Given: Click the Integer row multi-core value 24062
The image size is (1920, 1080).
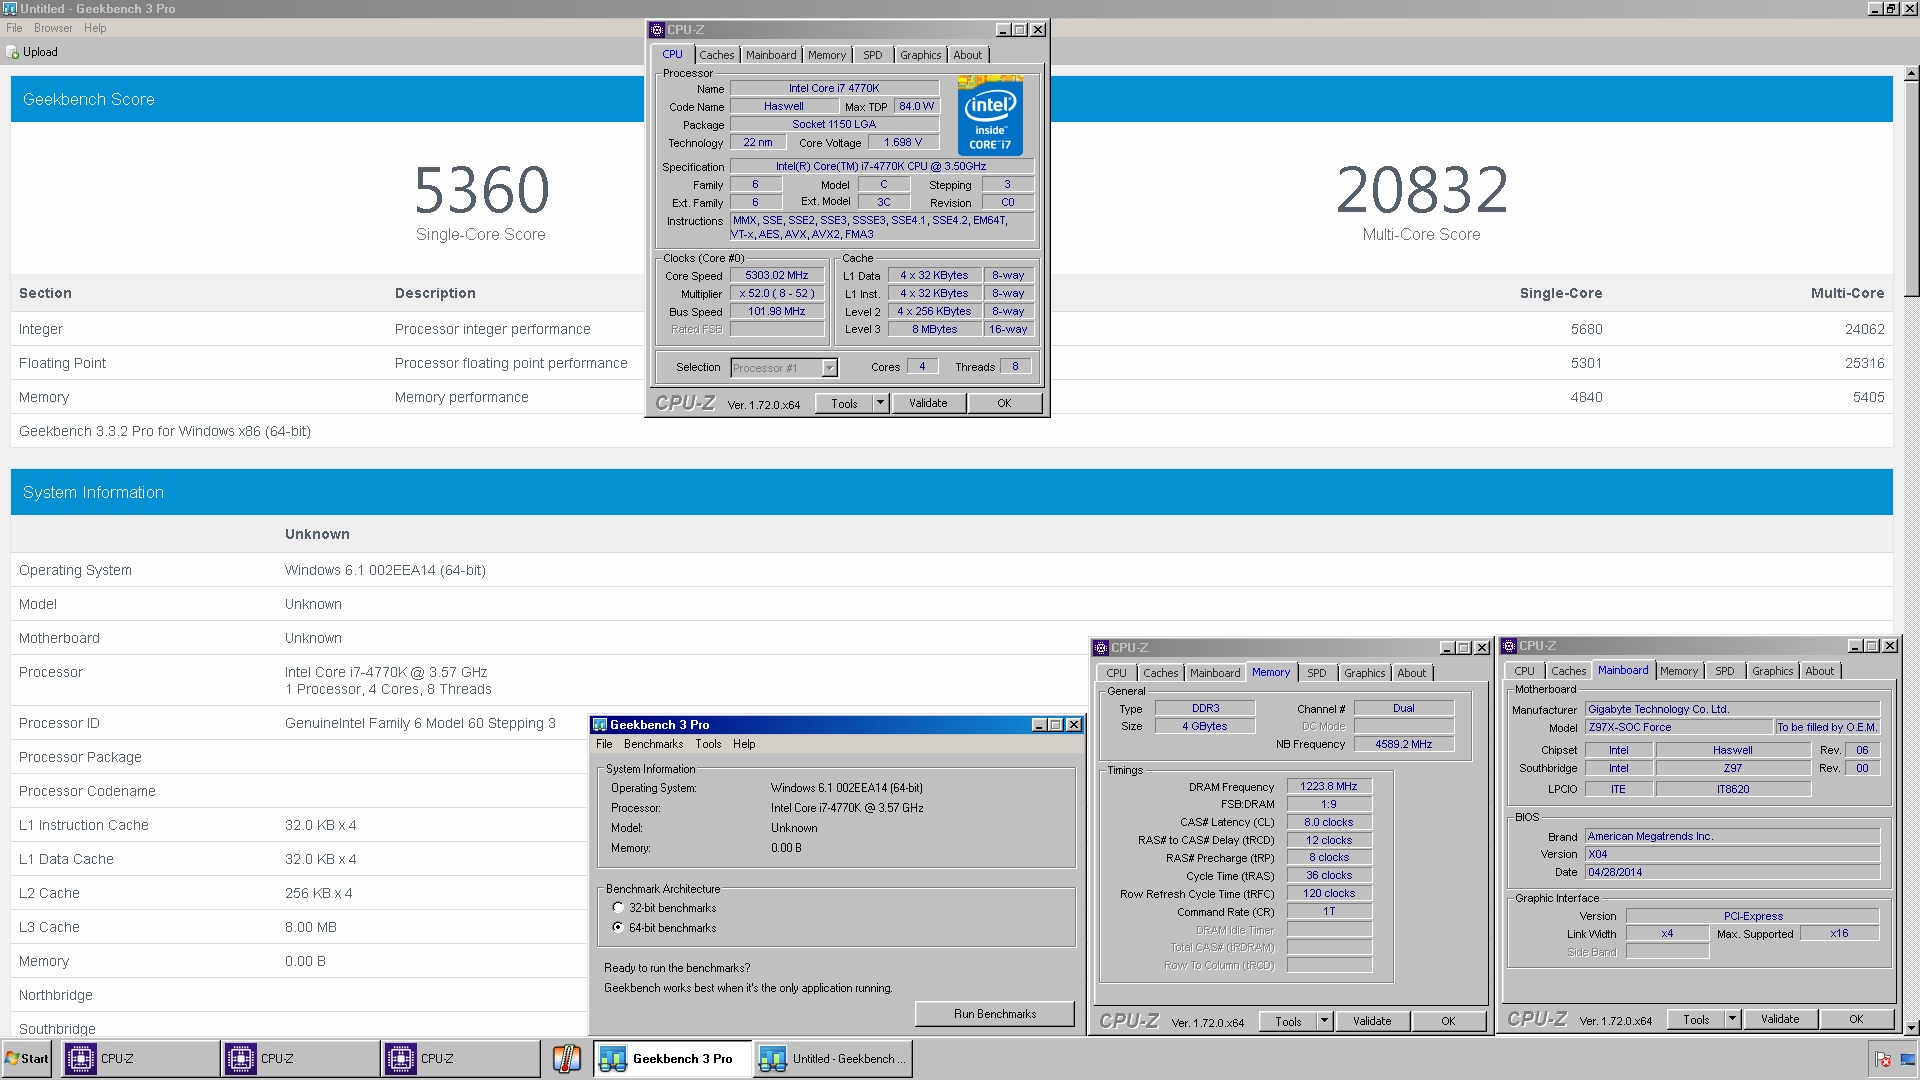Looking at the screenshot, I should pyautogui.click(x=1864, y=329).
